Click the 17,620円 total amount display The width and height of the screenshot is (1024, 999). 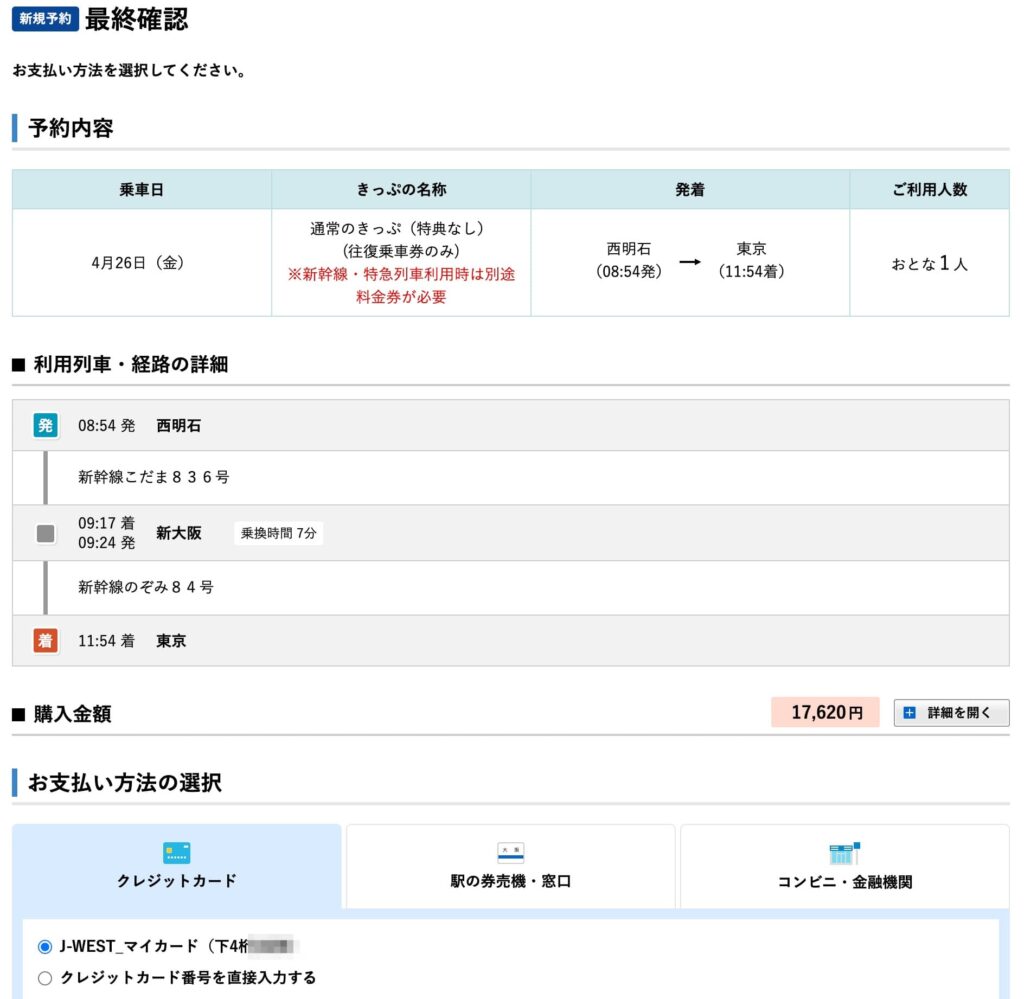click(x=825, y=712)
